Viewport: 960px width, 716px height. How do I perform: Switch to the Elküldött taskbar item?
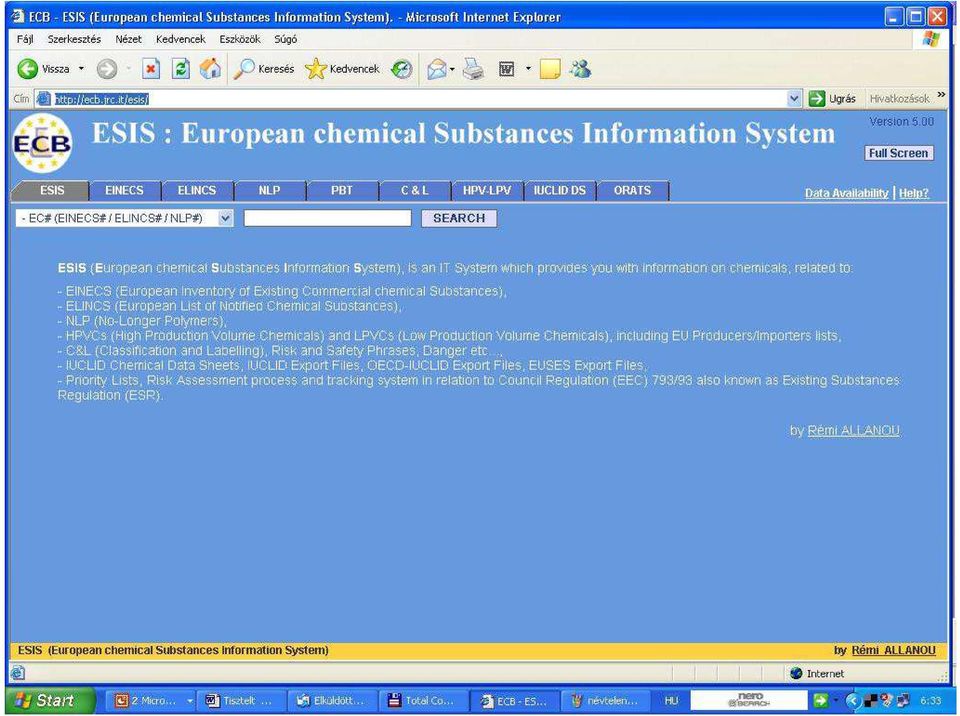click(x=333, y=701)
